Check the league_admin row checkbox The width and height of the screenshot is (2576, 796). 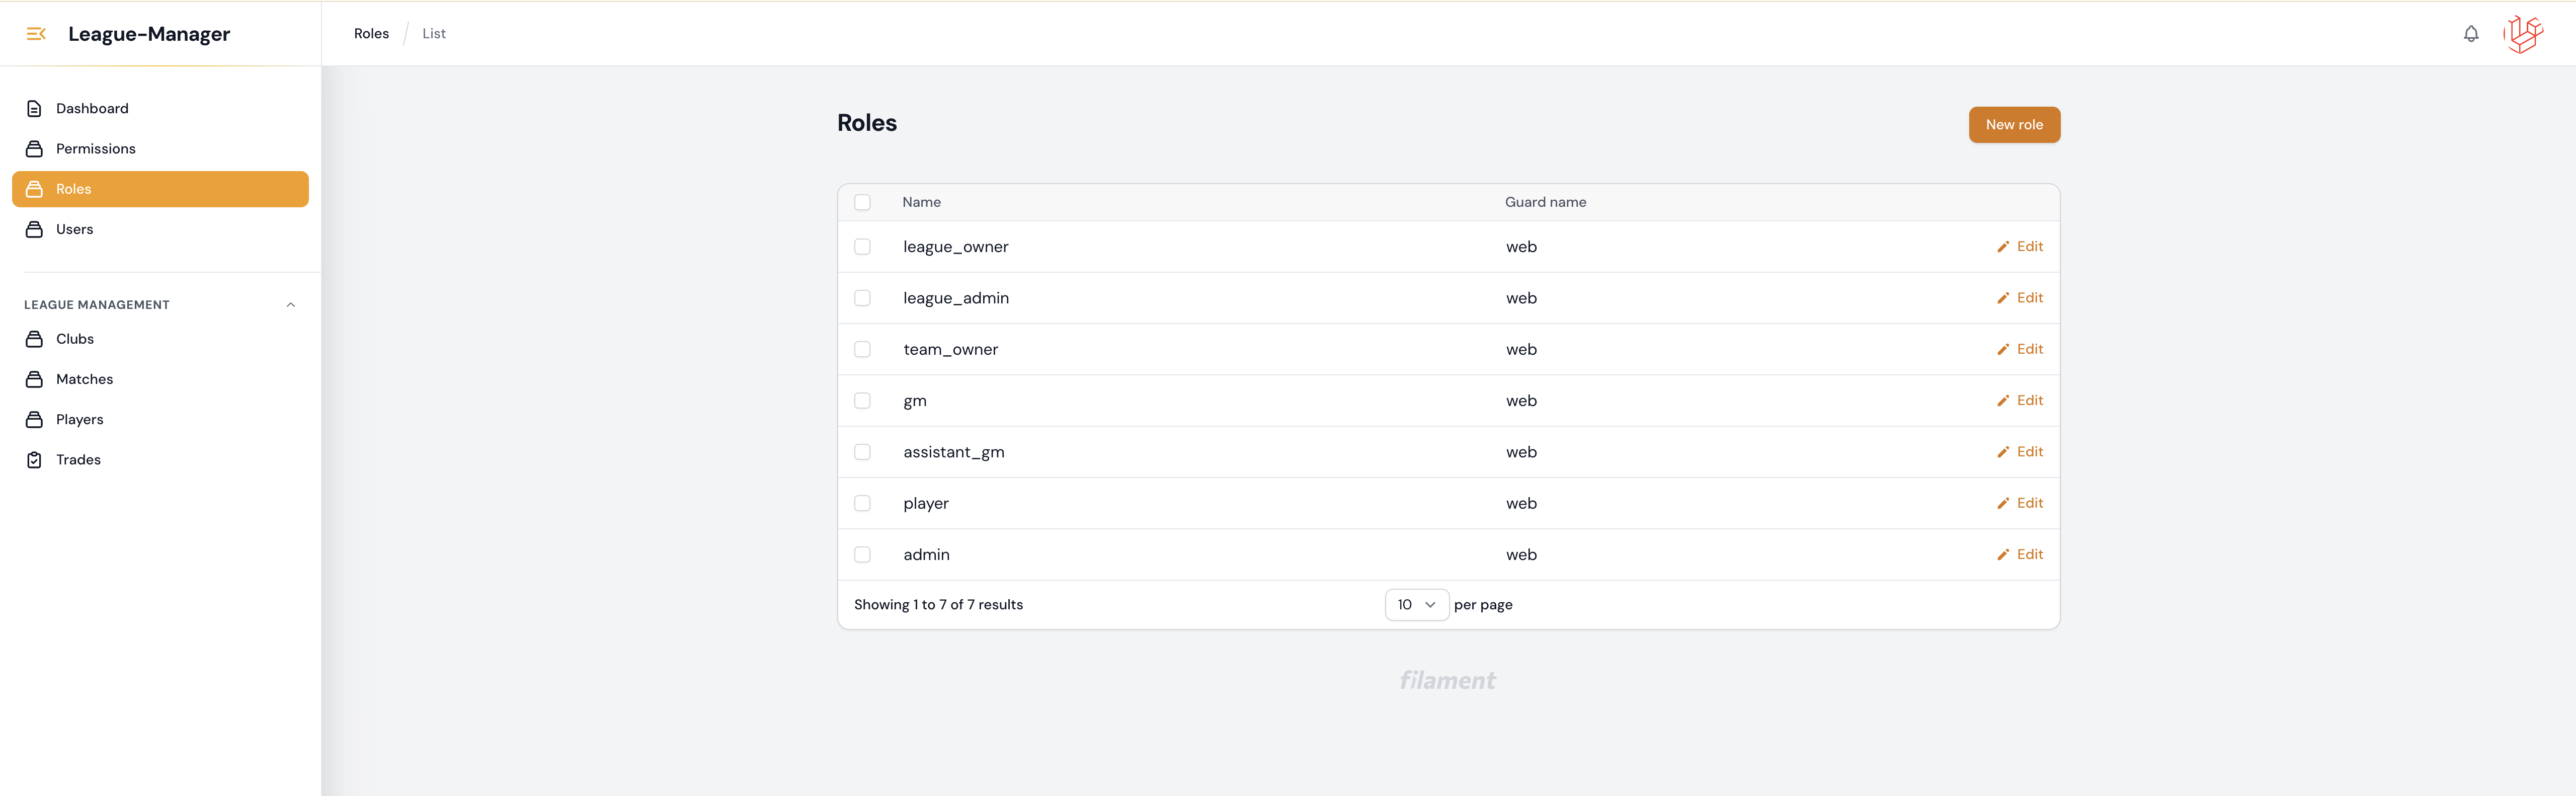coord(862,299)
